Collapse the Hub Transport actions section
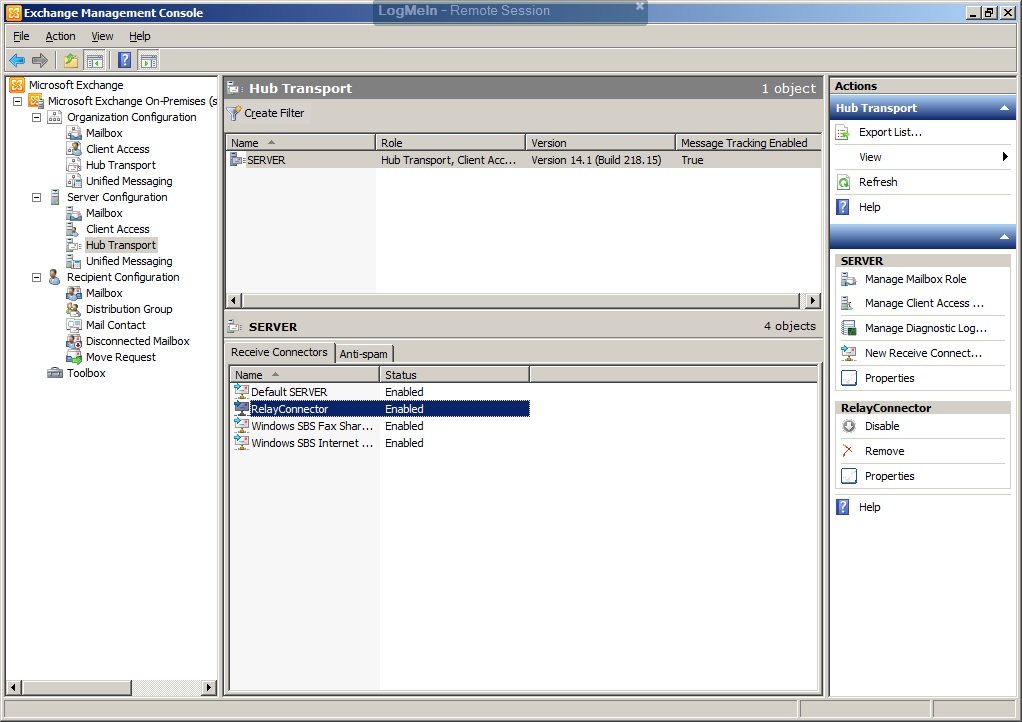The image size is (1022, 722). pyautogui.click(x=1004, y=108)
